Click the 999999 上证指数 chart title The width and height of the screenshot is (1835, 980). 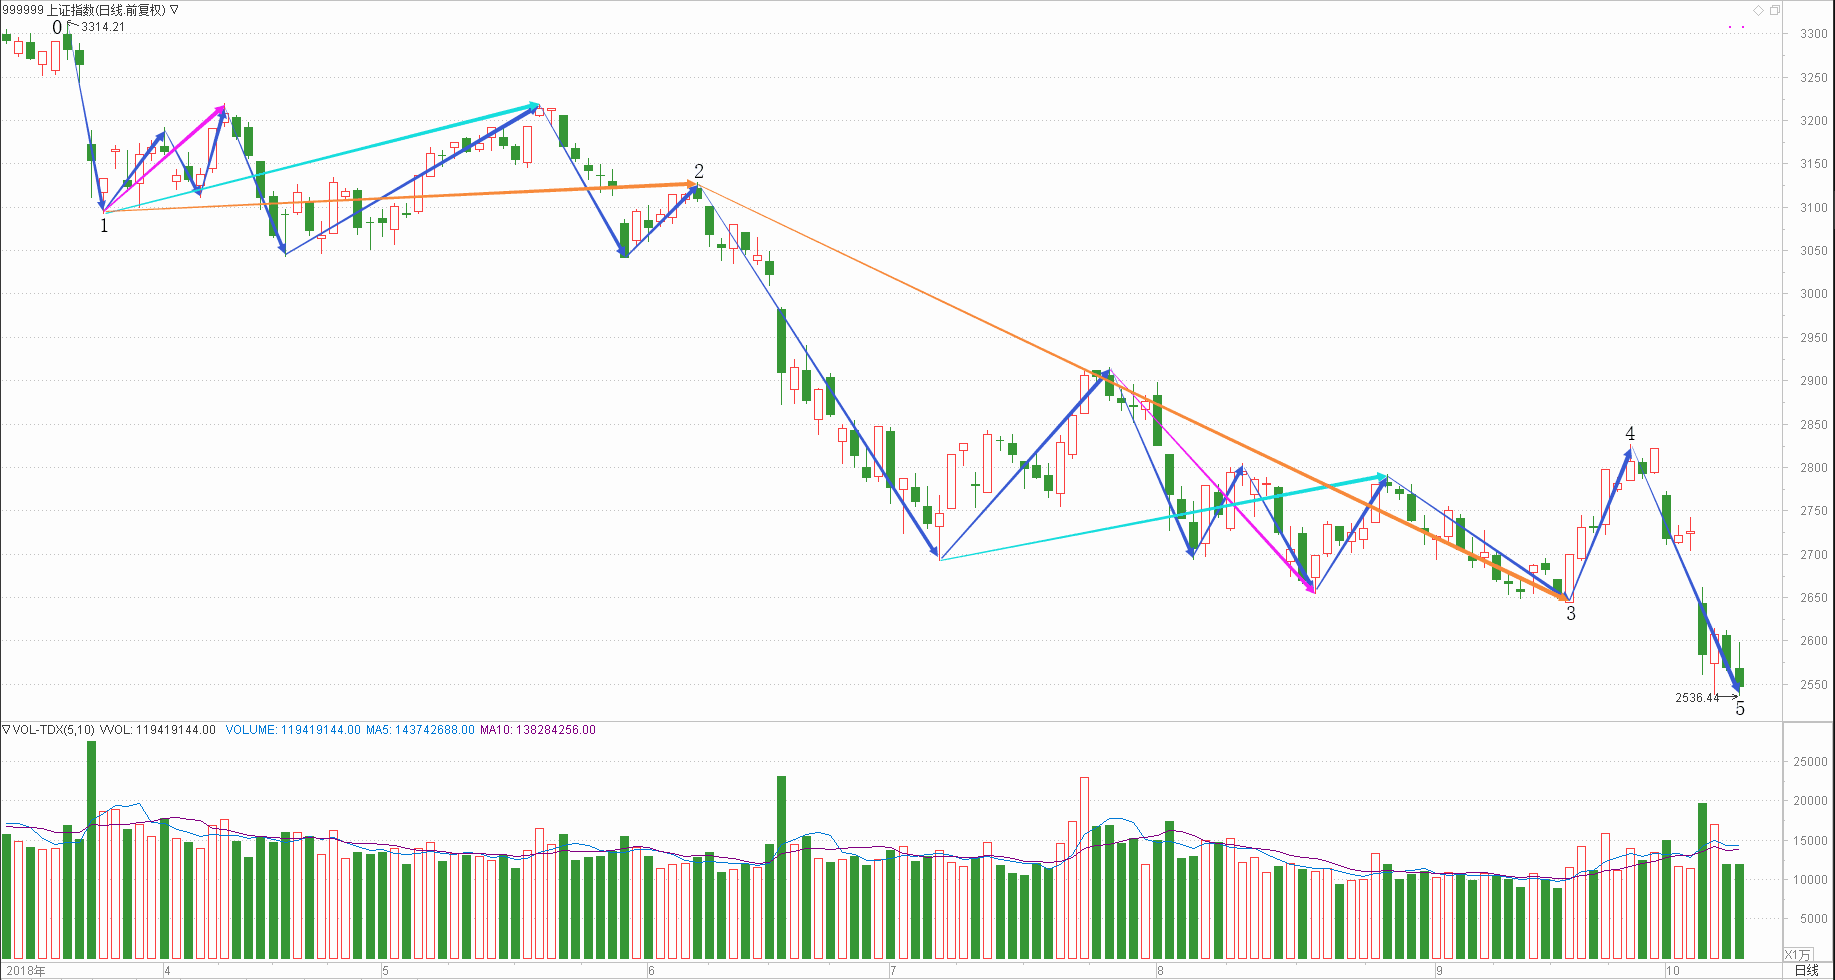click(84, 10)
